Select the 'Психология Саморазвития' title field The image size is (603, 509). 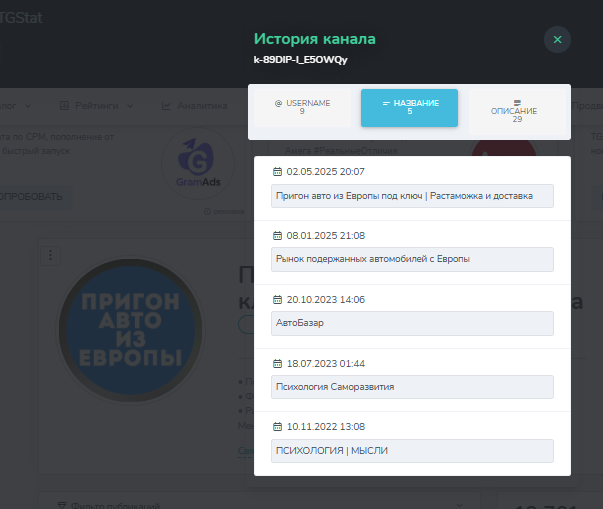[412, 387]
